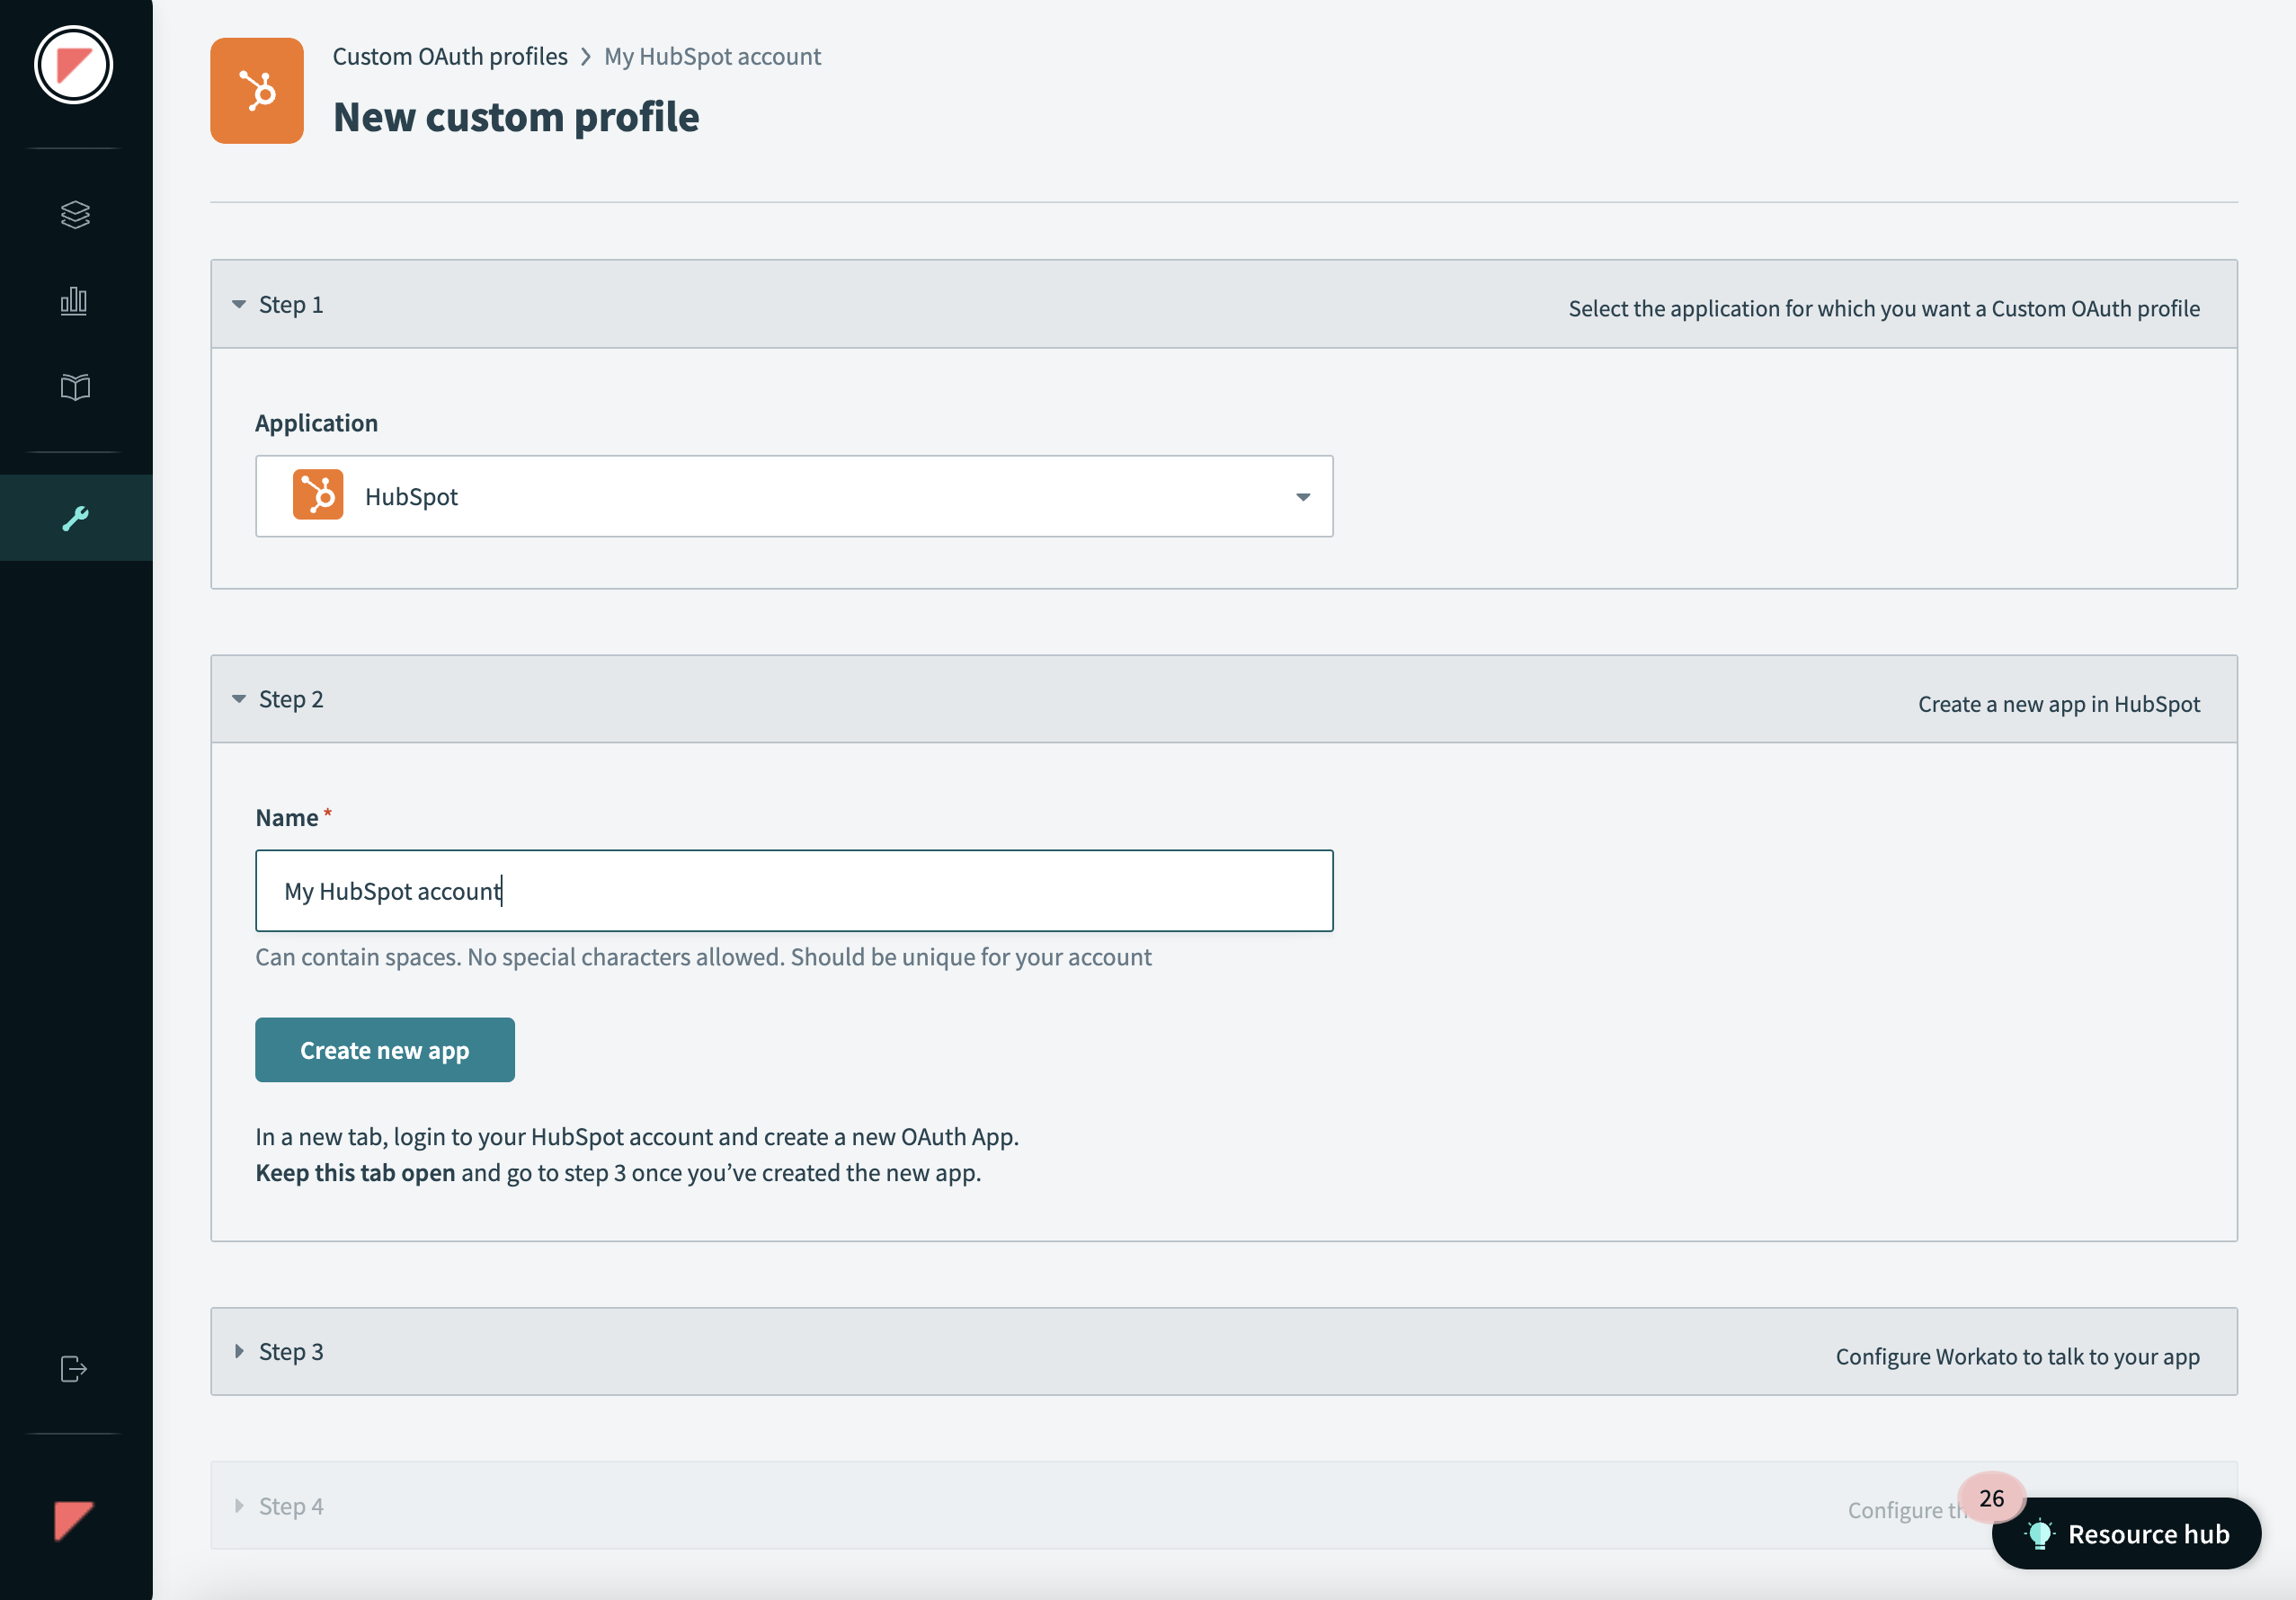The width and height of the screenshot is (2296, 1600).
Task: Click inside the Name text field
Action: coord(794,890)
